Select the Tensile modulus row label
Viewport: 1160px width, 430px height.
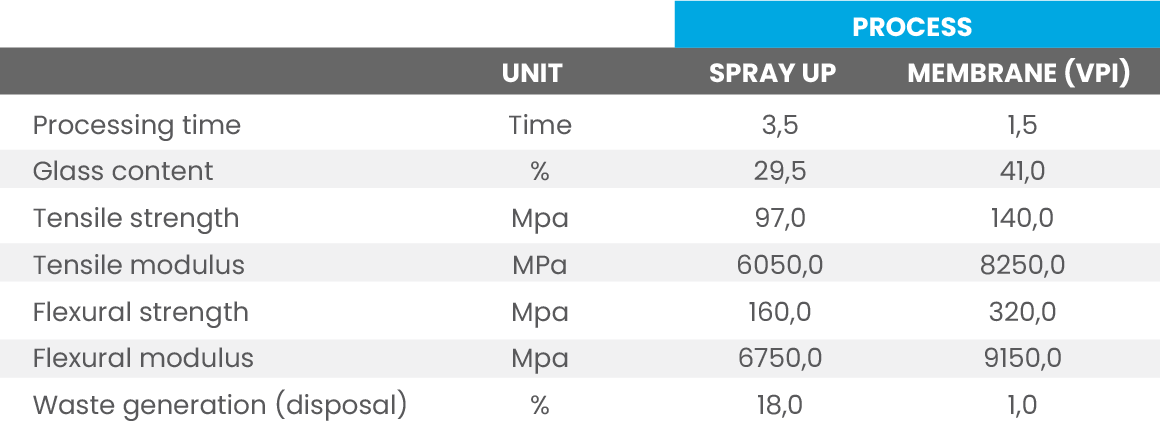coord(139,265)
